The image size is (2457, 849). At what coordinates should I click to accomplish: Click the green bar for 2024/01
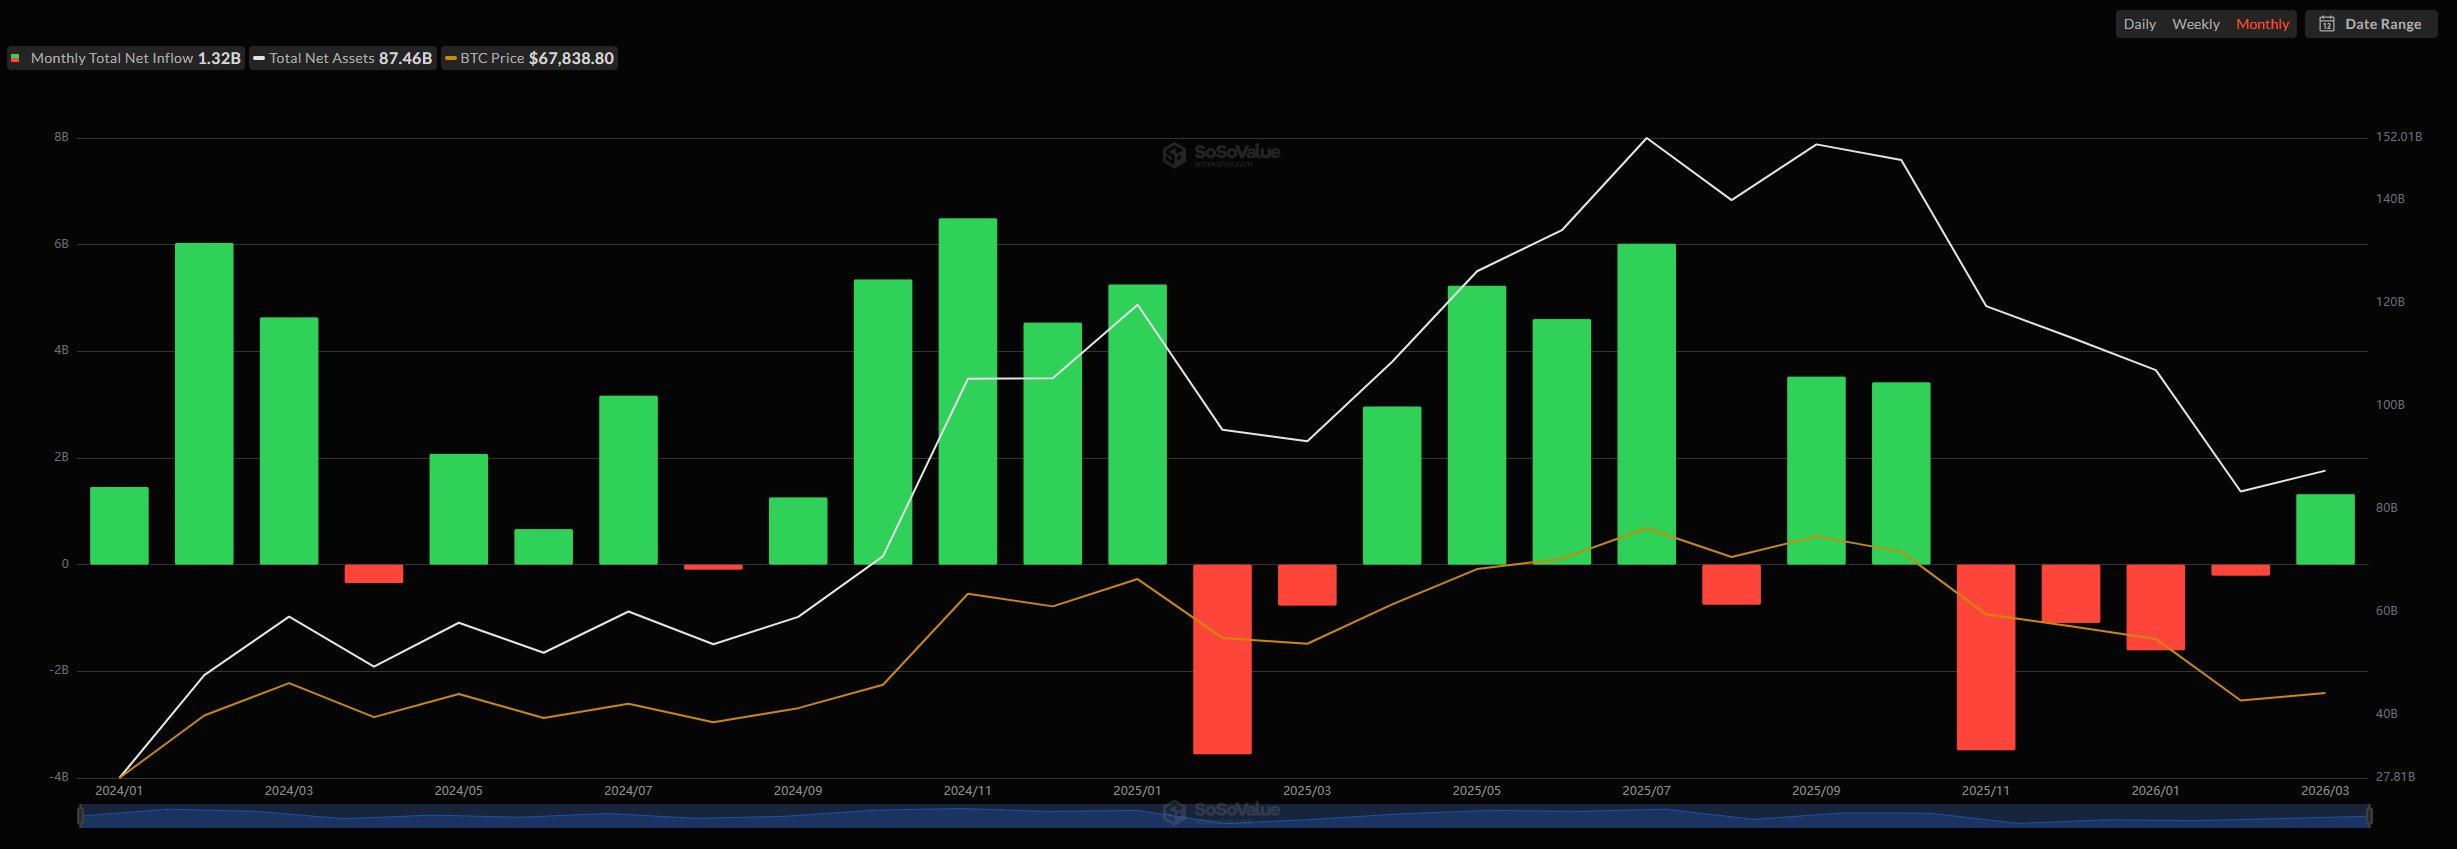[x=119, y=526]
